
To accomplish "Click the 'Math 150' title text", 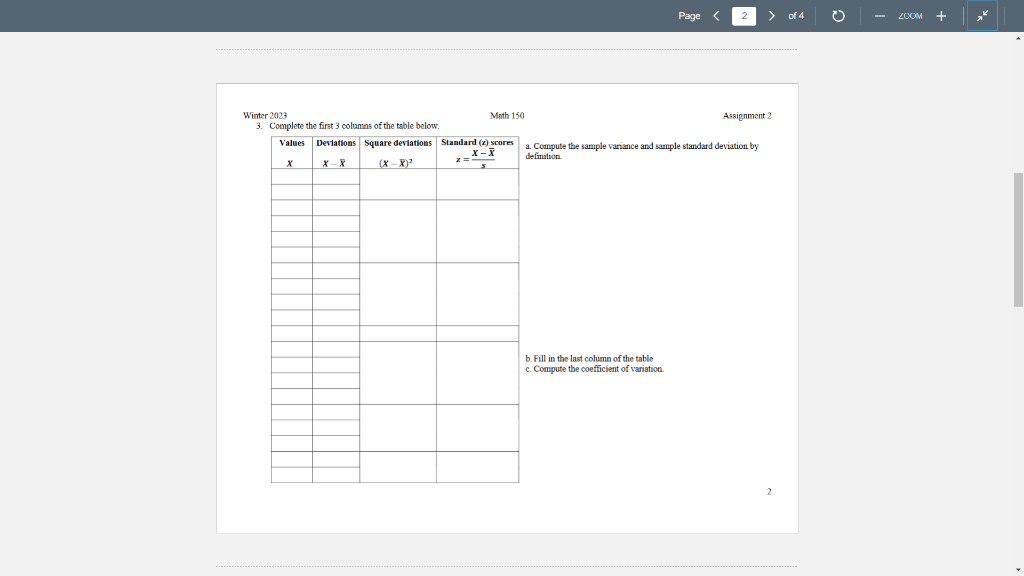I will 506,115.
